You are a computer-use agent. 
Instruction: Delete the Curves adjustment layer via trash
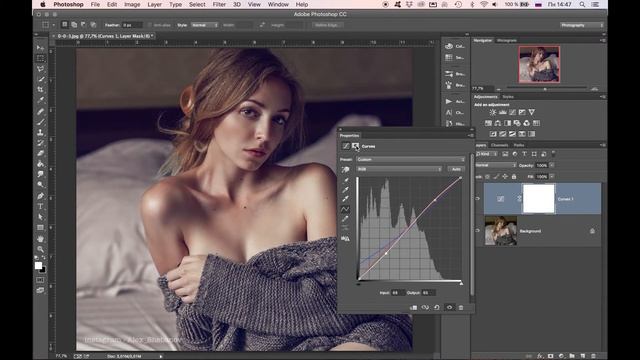coord(461,307)
